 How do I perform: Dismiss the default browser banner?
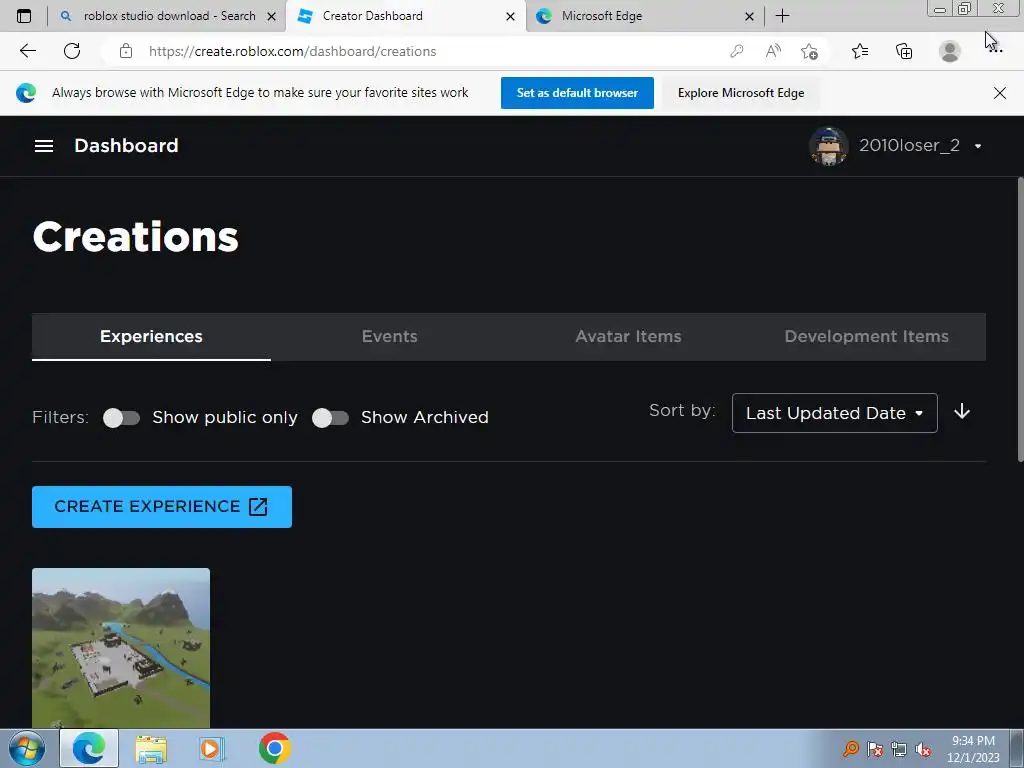point(1000,93)
